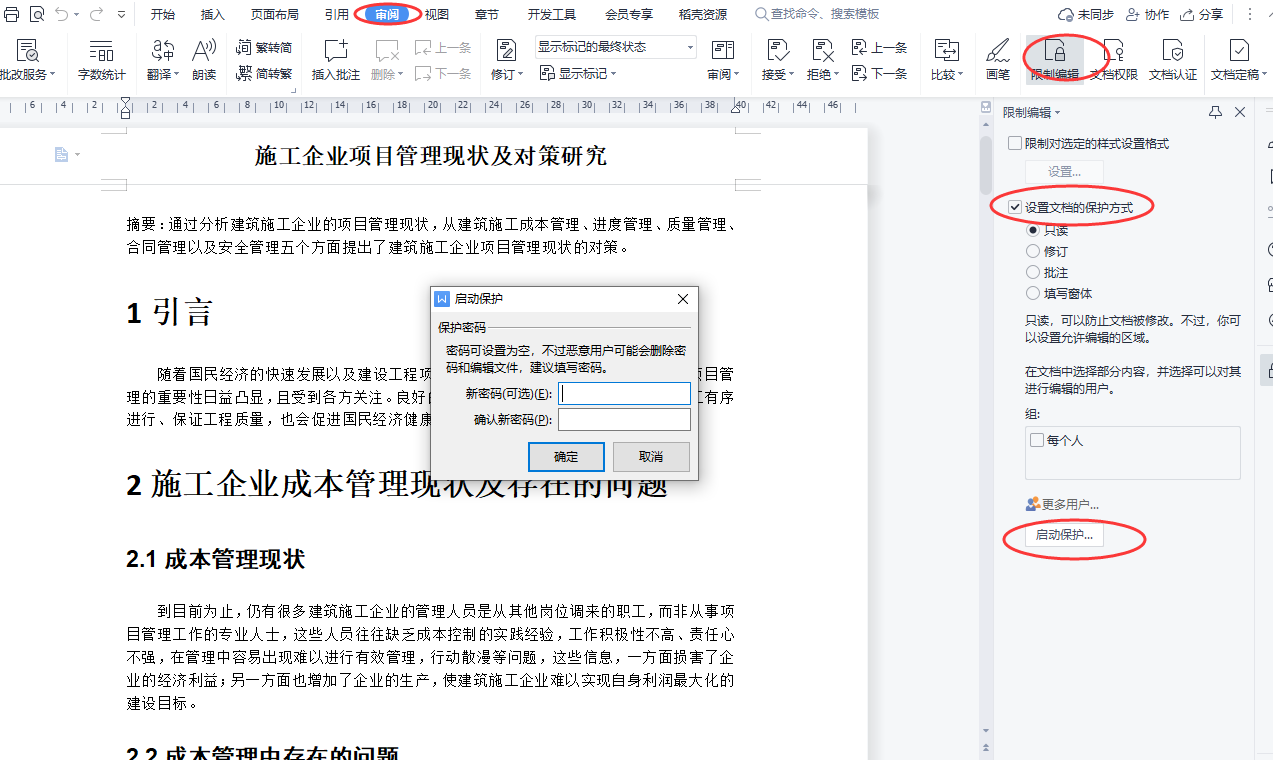Click the 限制编辑 restrict editing icon
This screenshot has height=760, width=1273.
pos(1054,51)
